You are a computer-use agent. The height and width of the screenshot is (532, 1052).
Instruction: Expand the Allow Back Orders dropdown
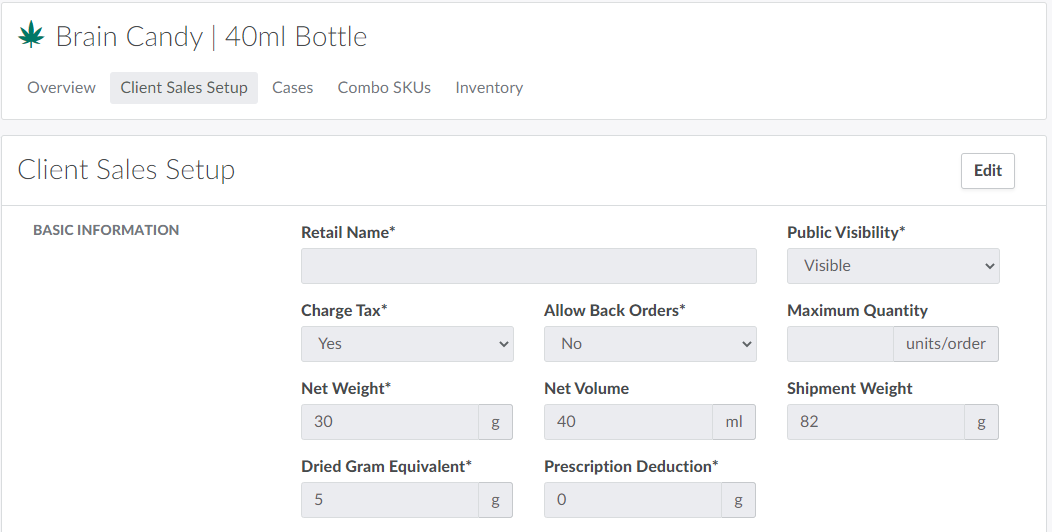pos(650,344)
